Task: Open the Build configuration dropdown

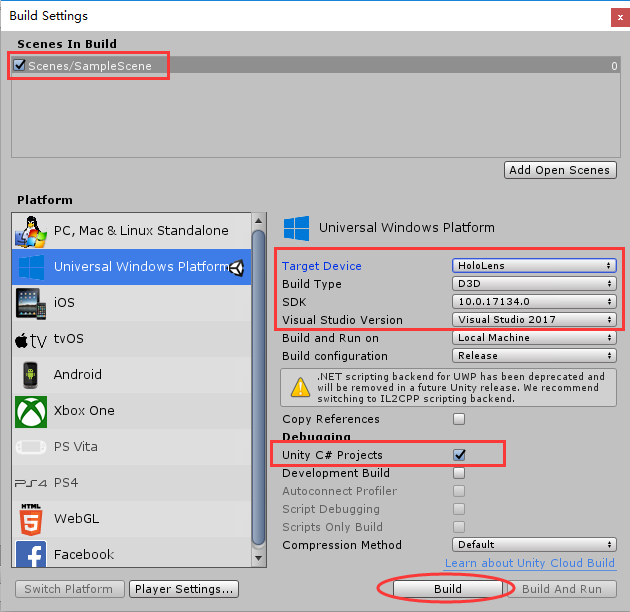Action: click(534, 356)
